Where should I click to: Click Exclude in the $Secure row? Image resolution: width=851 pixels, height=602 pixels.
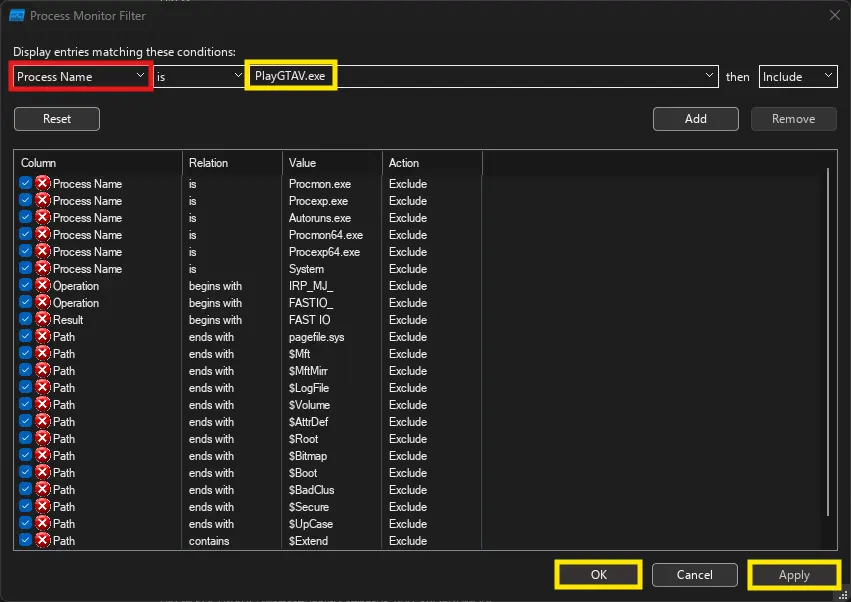408,506
